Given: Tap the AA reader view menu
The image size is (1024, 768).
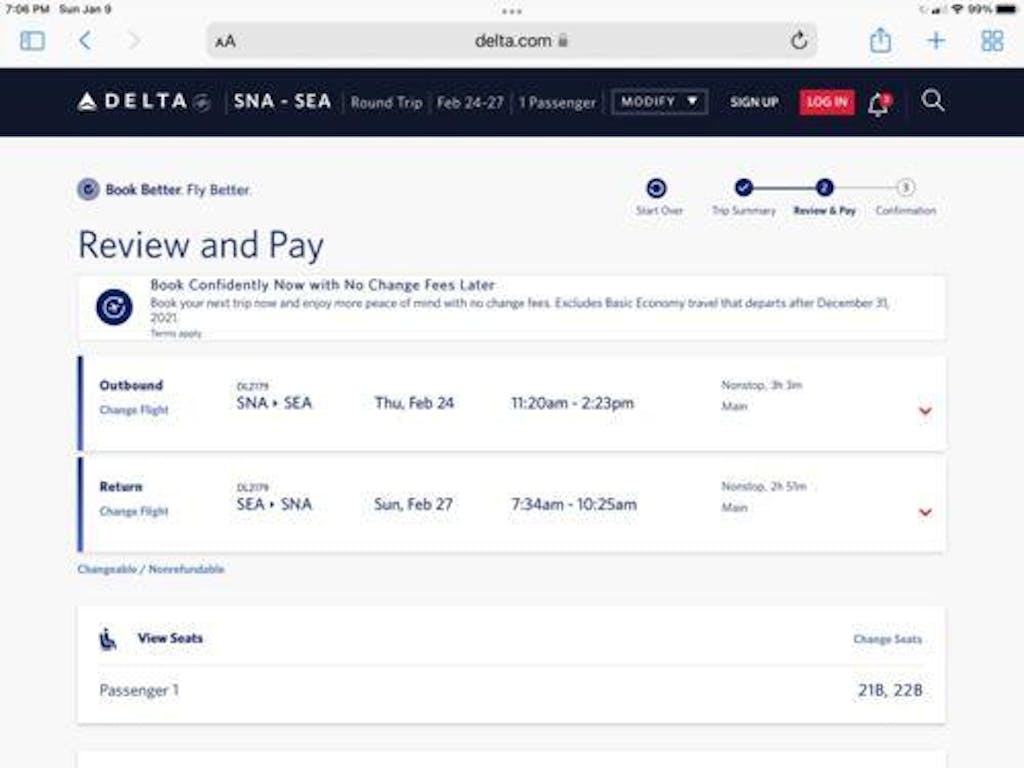Looking at the screenshot, I should 226,41.
